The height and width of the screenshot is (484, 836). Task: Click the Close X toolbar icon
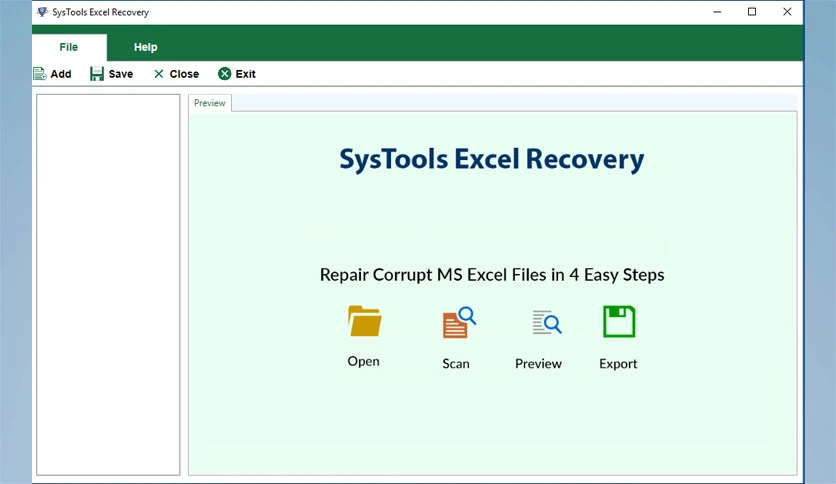pos(158,74)
